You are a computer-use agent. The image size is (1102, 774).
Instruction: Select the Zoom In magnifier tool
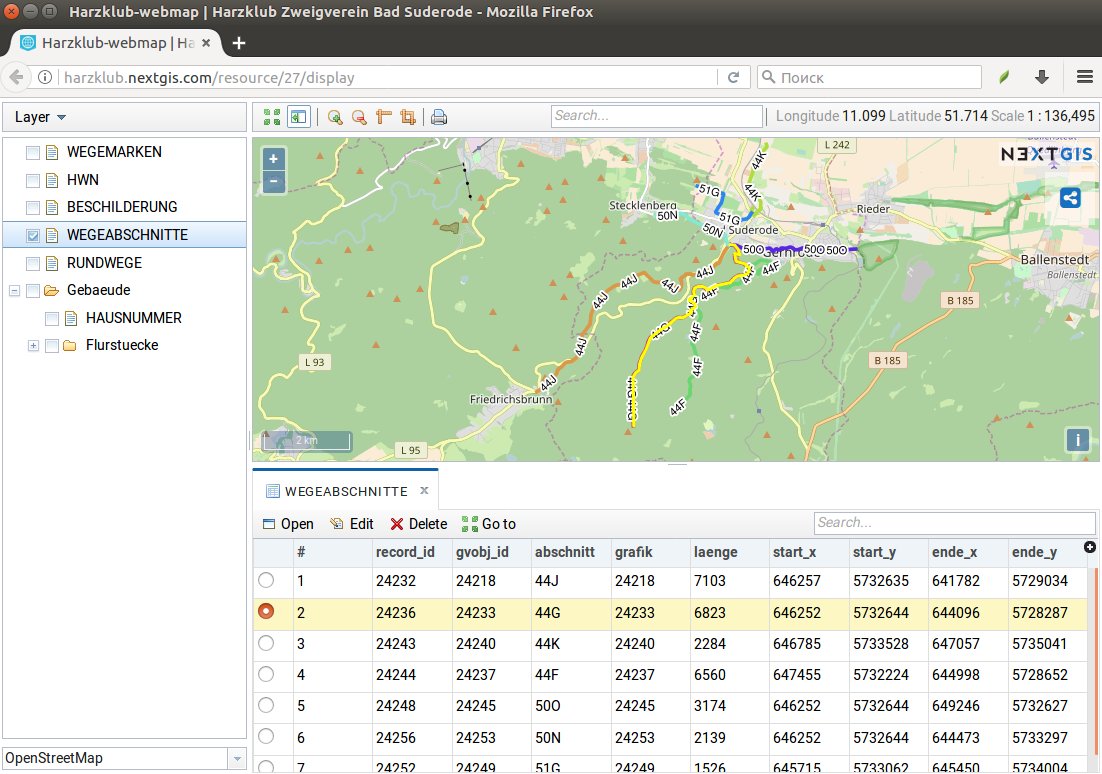[x=334, y=117]
